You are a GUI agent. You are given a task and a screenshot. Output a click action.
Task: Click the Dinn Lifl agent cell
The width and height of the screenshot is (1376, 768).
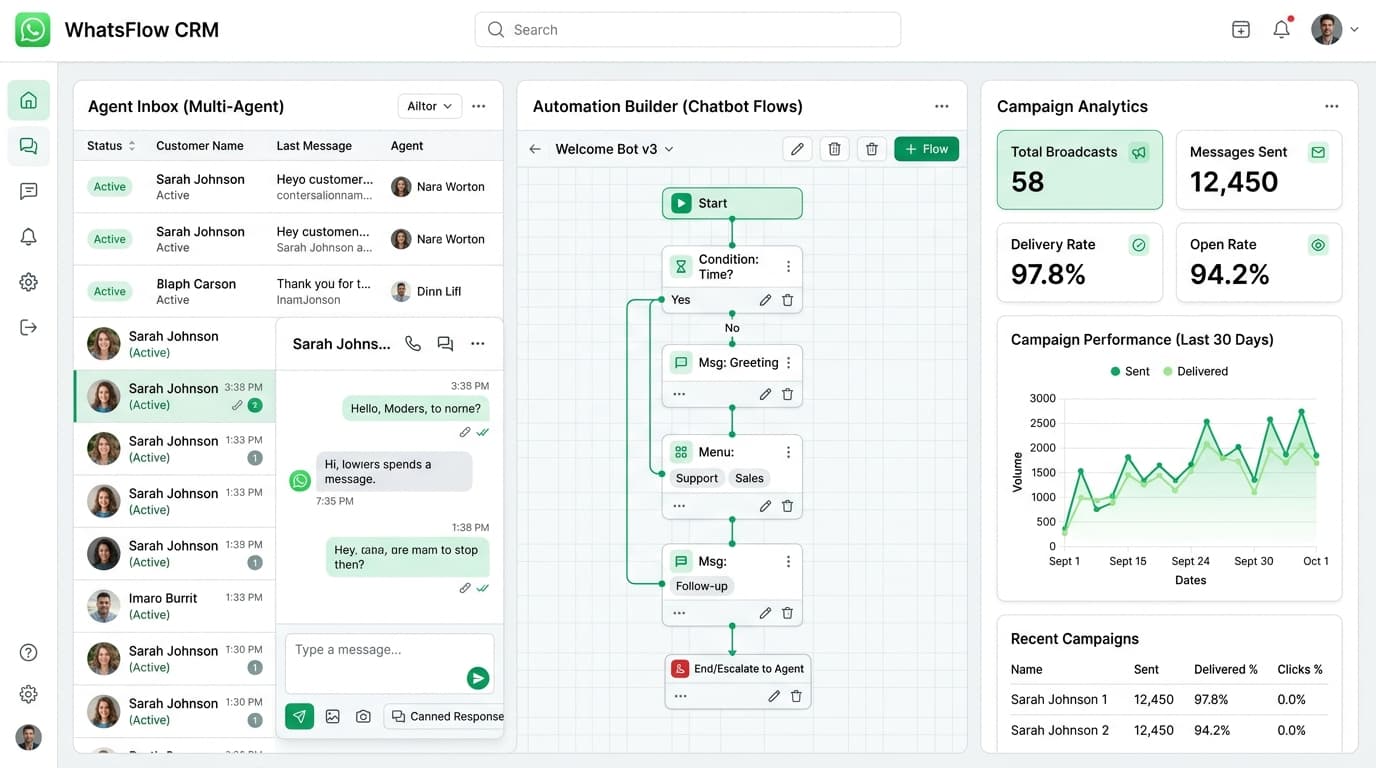pos(426,291)
